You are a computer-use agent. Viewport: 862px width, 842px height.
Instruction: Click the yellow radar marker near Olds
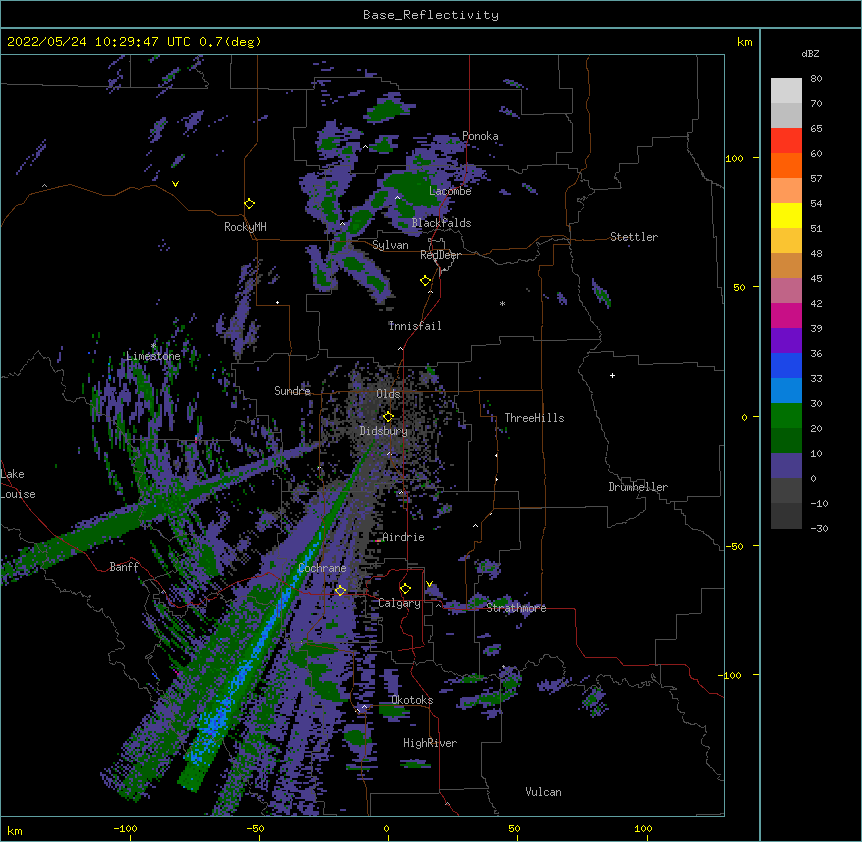coord(388,416)
